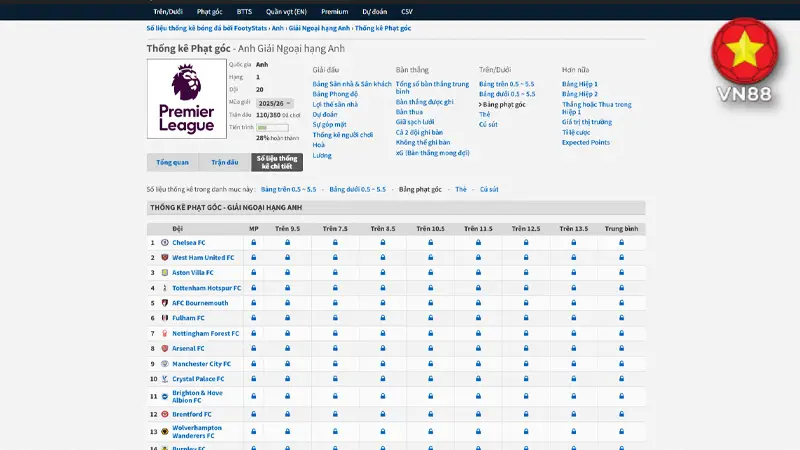Open the Trên/Dưới top navigation menu
Viewport: 800px width, 450px height.
pos(167,11)
